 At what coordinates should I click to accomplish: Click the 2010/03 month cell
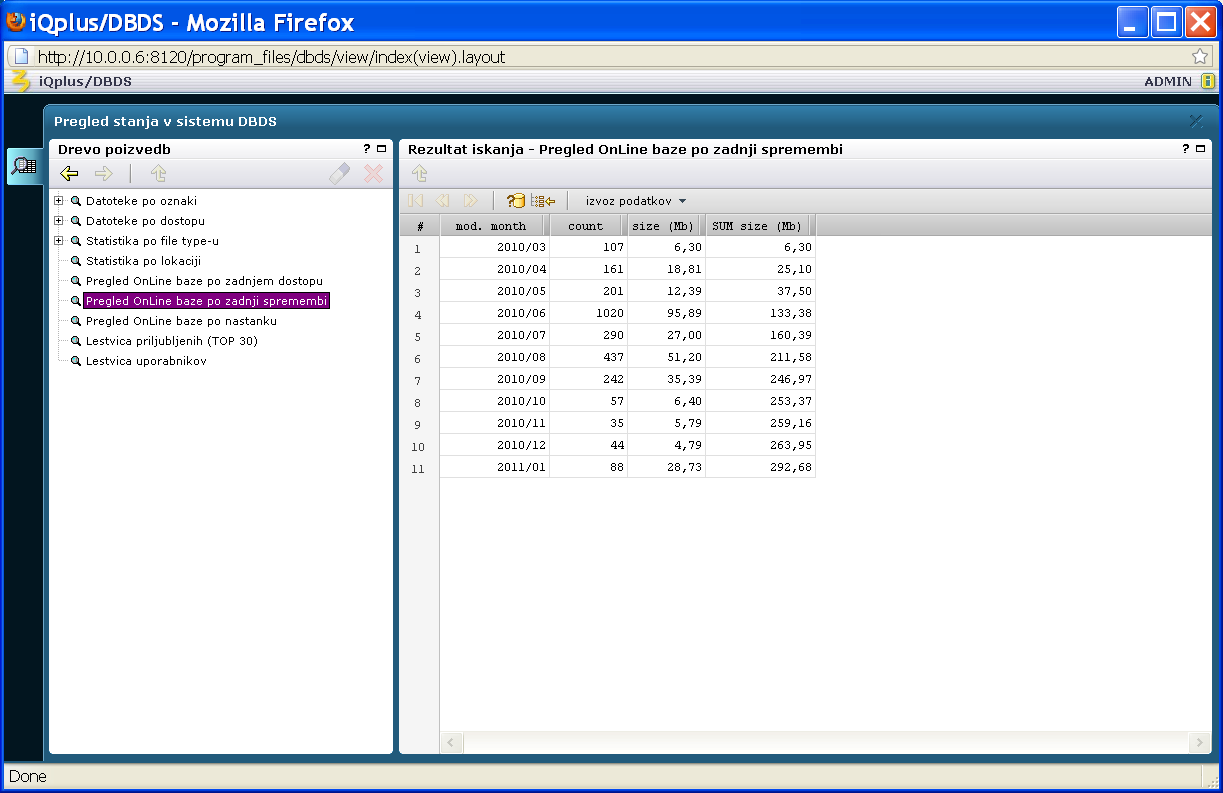494,247
